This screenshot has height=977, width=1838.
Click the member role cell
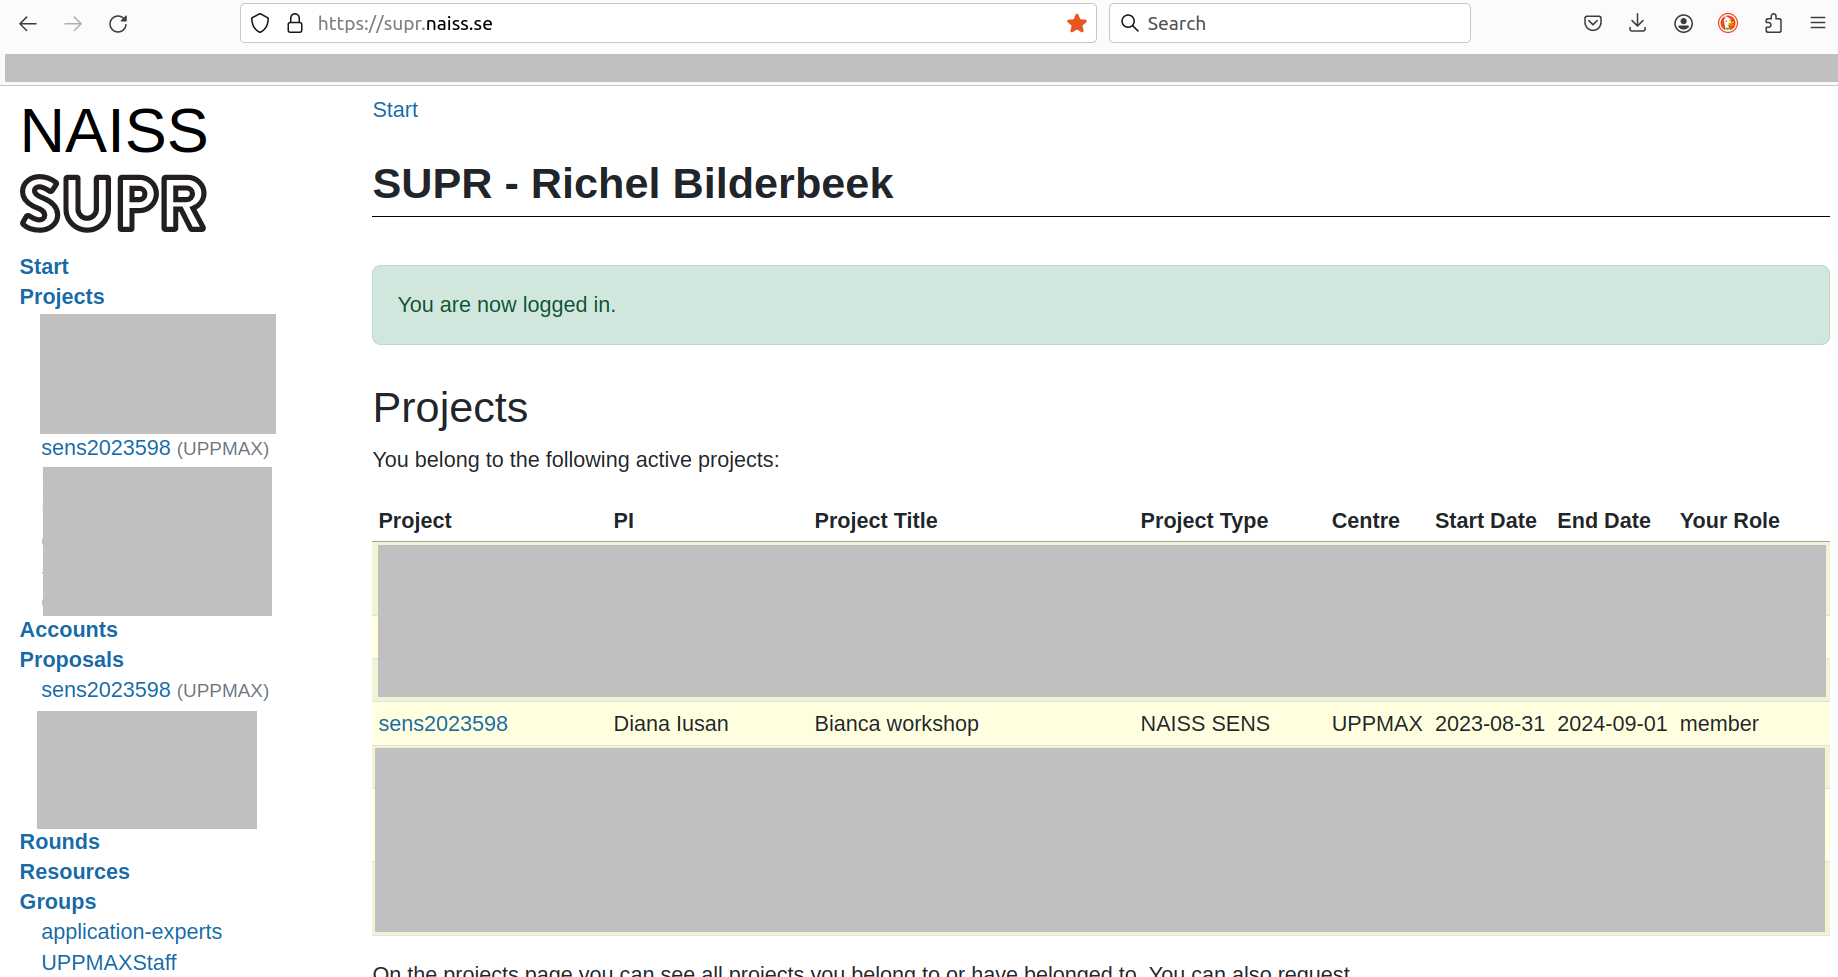[1719, 724]
